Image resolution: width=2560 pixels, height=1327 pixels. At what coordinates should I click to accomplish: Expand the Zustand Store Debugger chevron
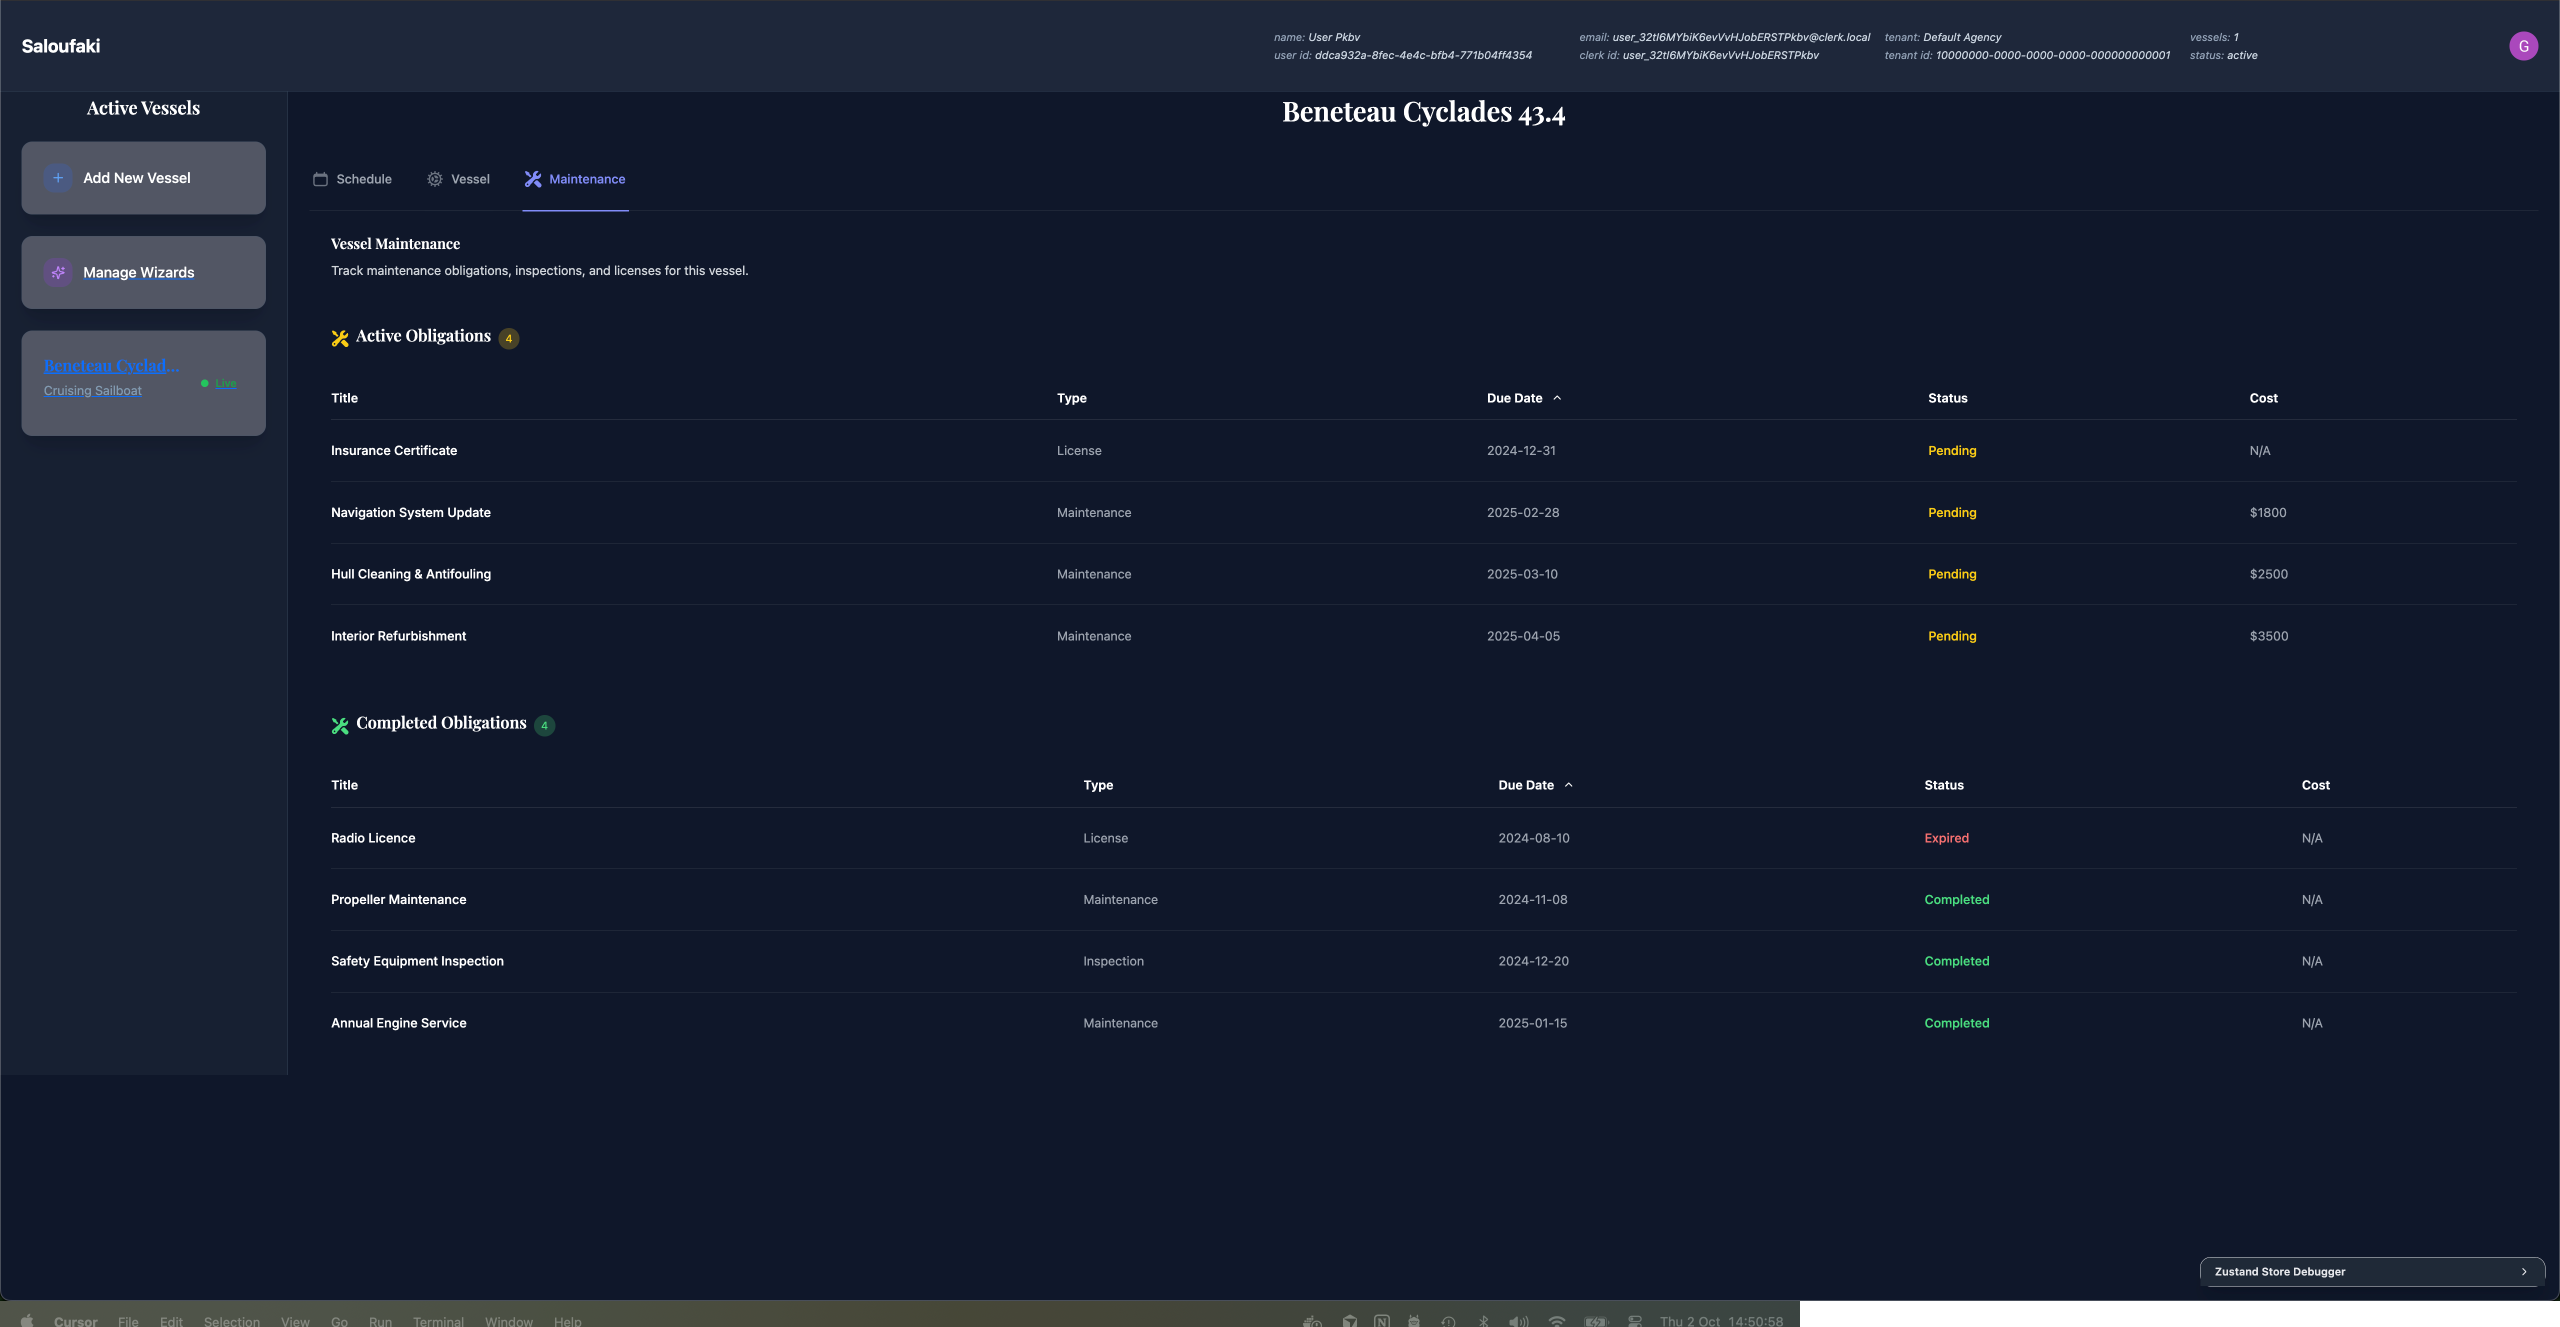(2524, 1272)
